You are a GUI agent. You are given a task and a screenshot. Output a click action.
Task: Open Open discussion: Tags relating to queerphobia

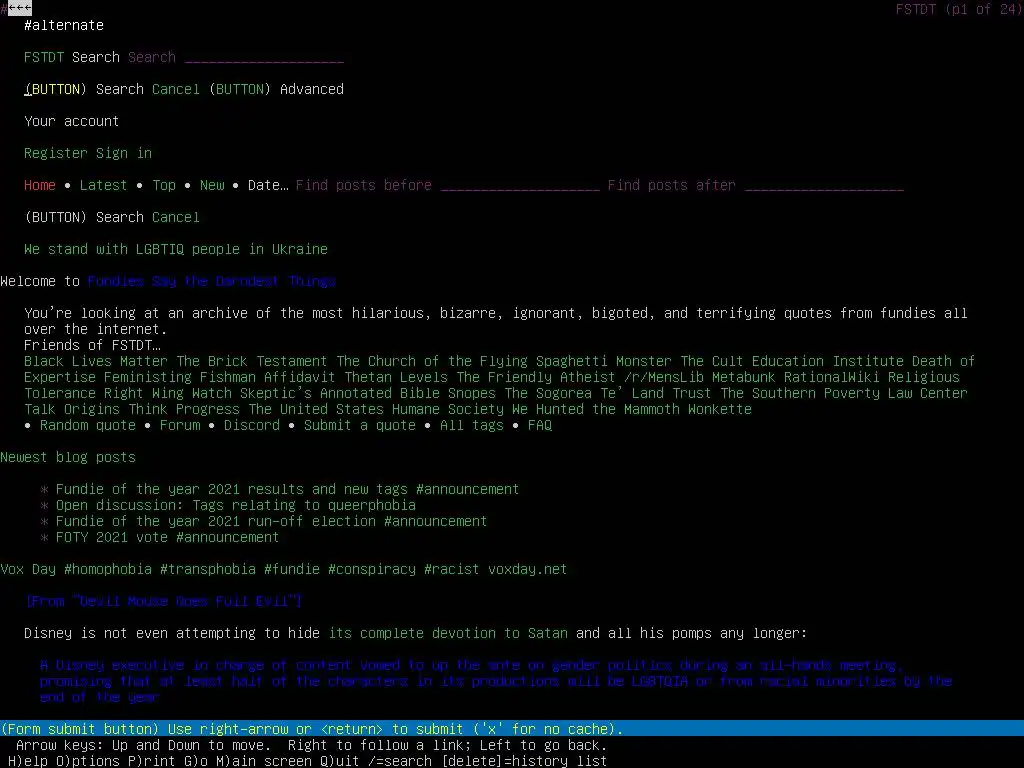point(236,505)
